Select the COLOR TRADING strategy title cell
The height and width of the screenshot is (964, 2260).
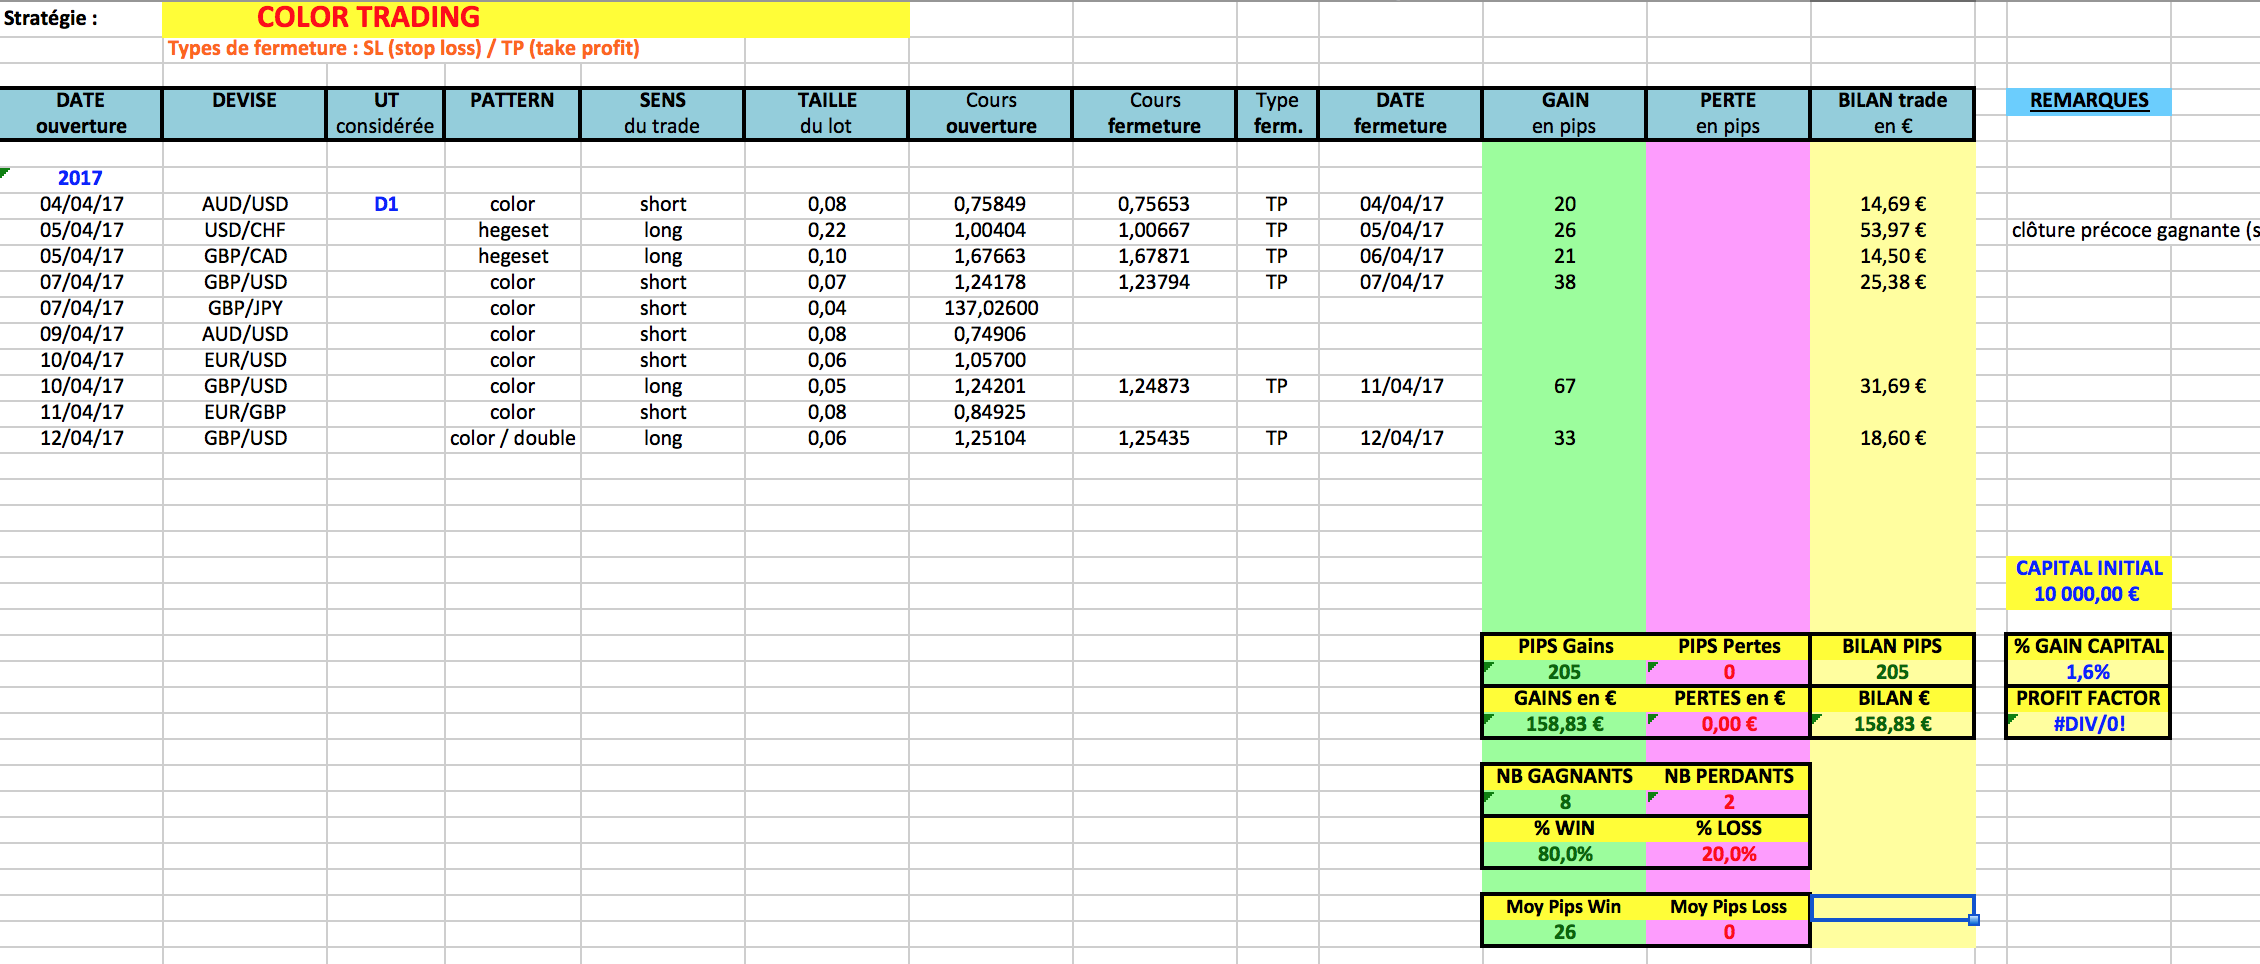[536, 18]
